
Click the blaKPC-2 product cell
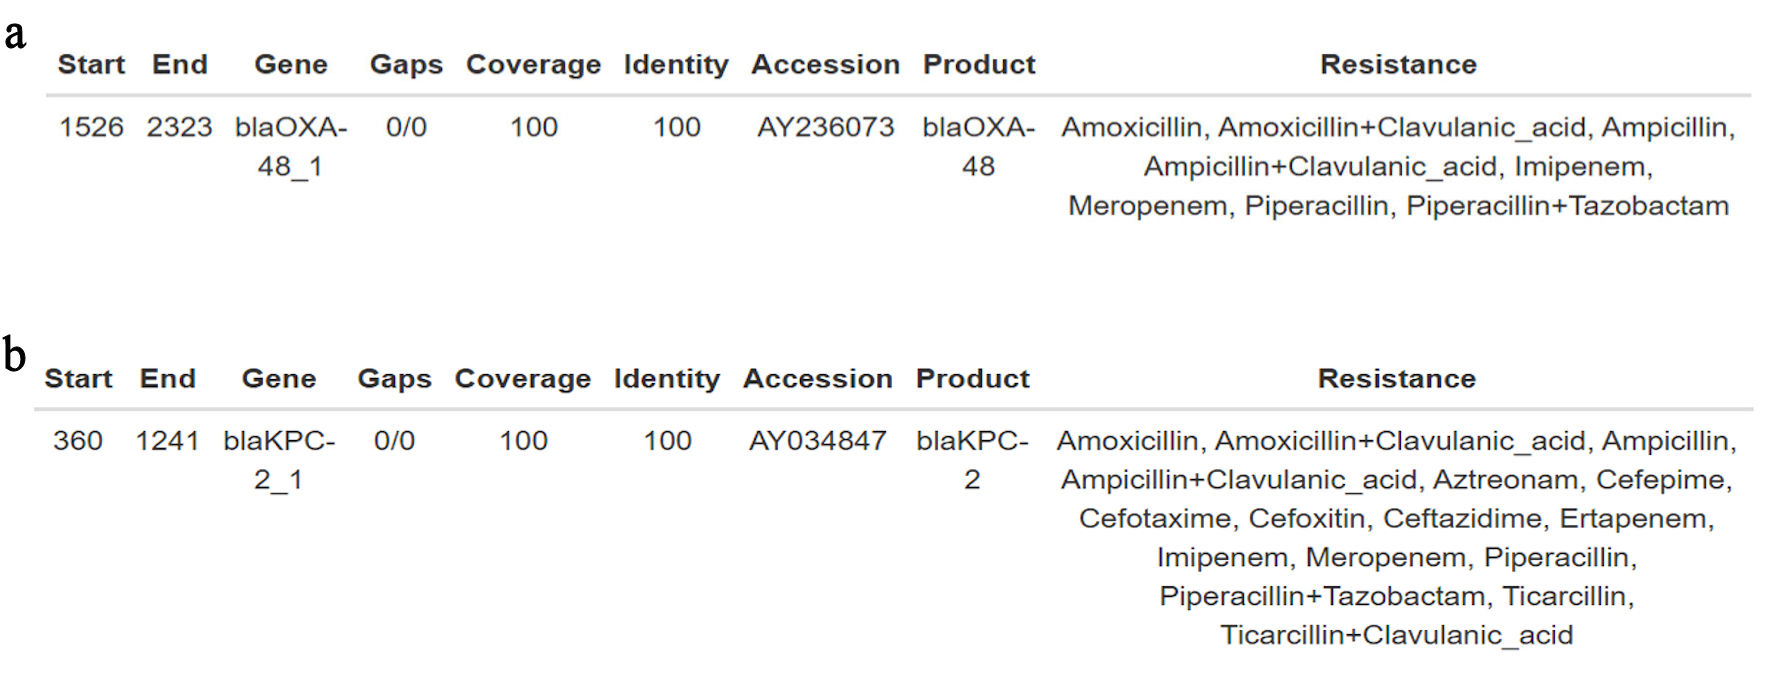pyautogui.click(x=972, y=460)
